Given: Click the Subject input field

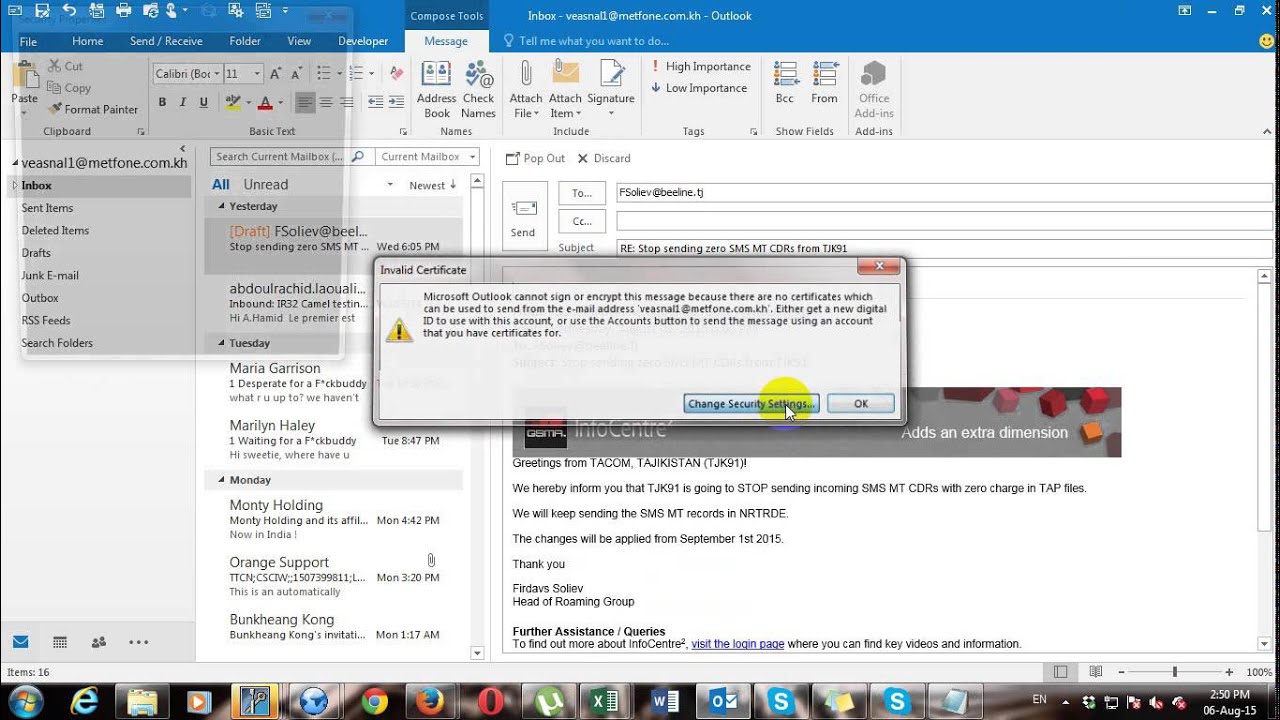Looking at the screenshot, I should [944, 248].
